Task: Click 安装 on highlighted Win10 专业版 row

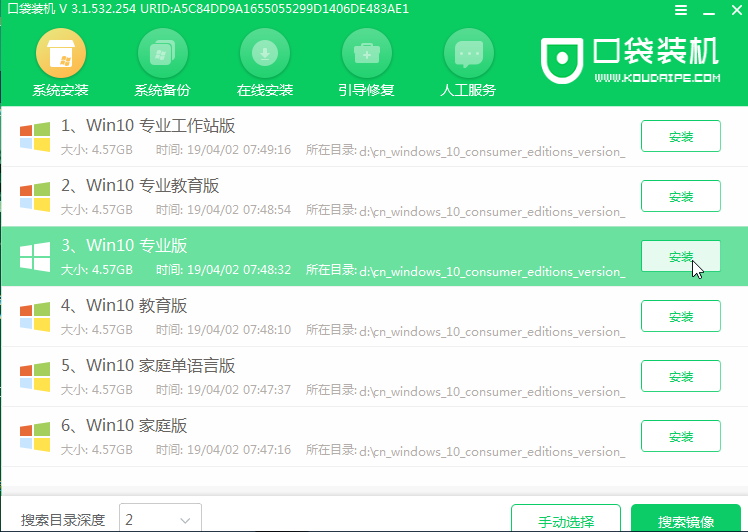Action: [680, 256]
